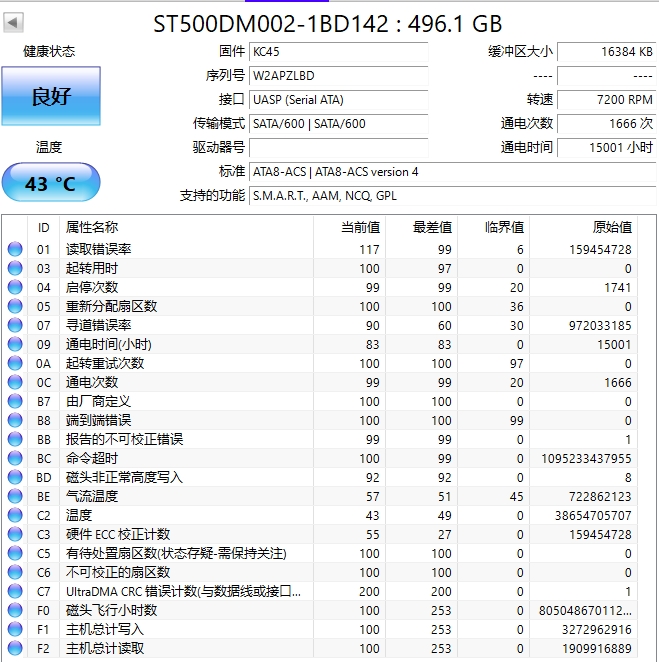Click status circle for C7 UltraDMA CRC

pyautogui.click(x=15, y=591)
